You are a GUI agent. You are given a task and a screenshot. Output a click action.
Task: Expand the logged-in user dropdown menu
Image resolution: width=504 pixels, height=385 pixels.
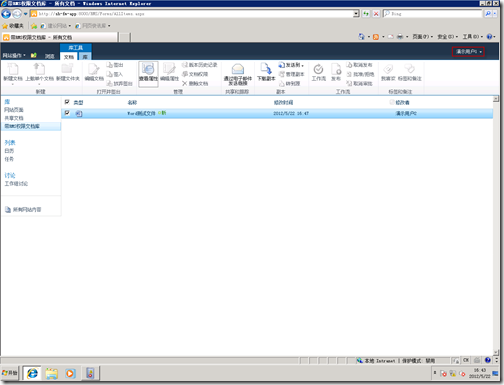point(468,52)
